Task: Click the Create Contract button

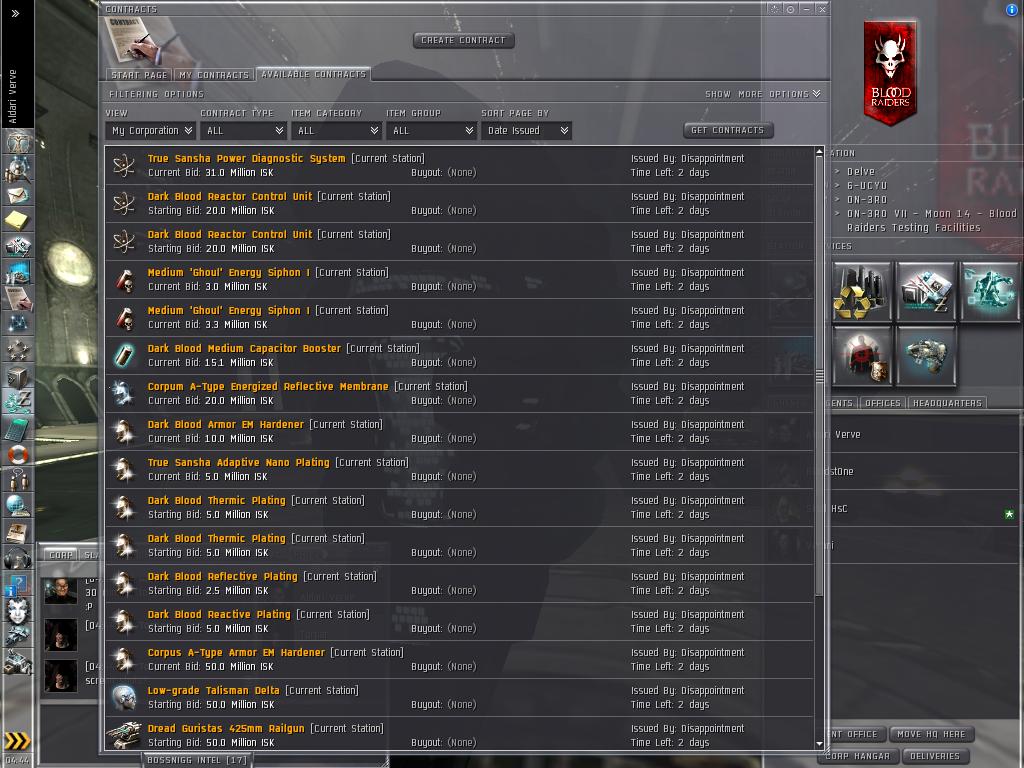Action: (464, 40)
